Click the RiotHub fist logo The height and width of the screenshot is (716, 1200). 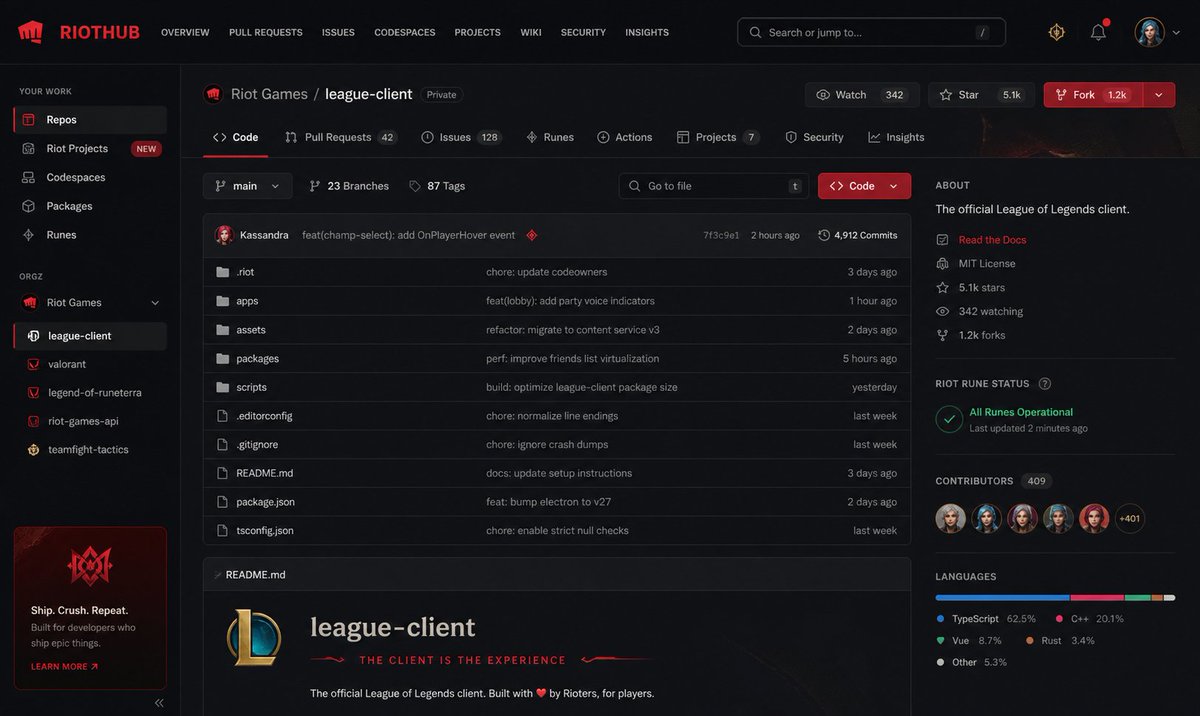(31, 32)
